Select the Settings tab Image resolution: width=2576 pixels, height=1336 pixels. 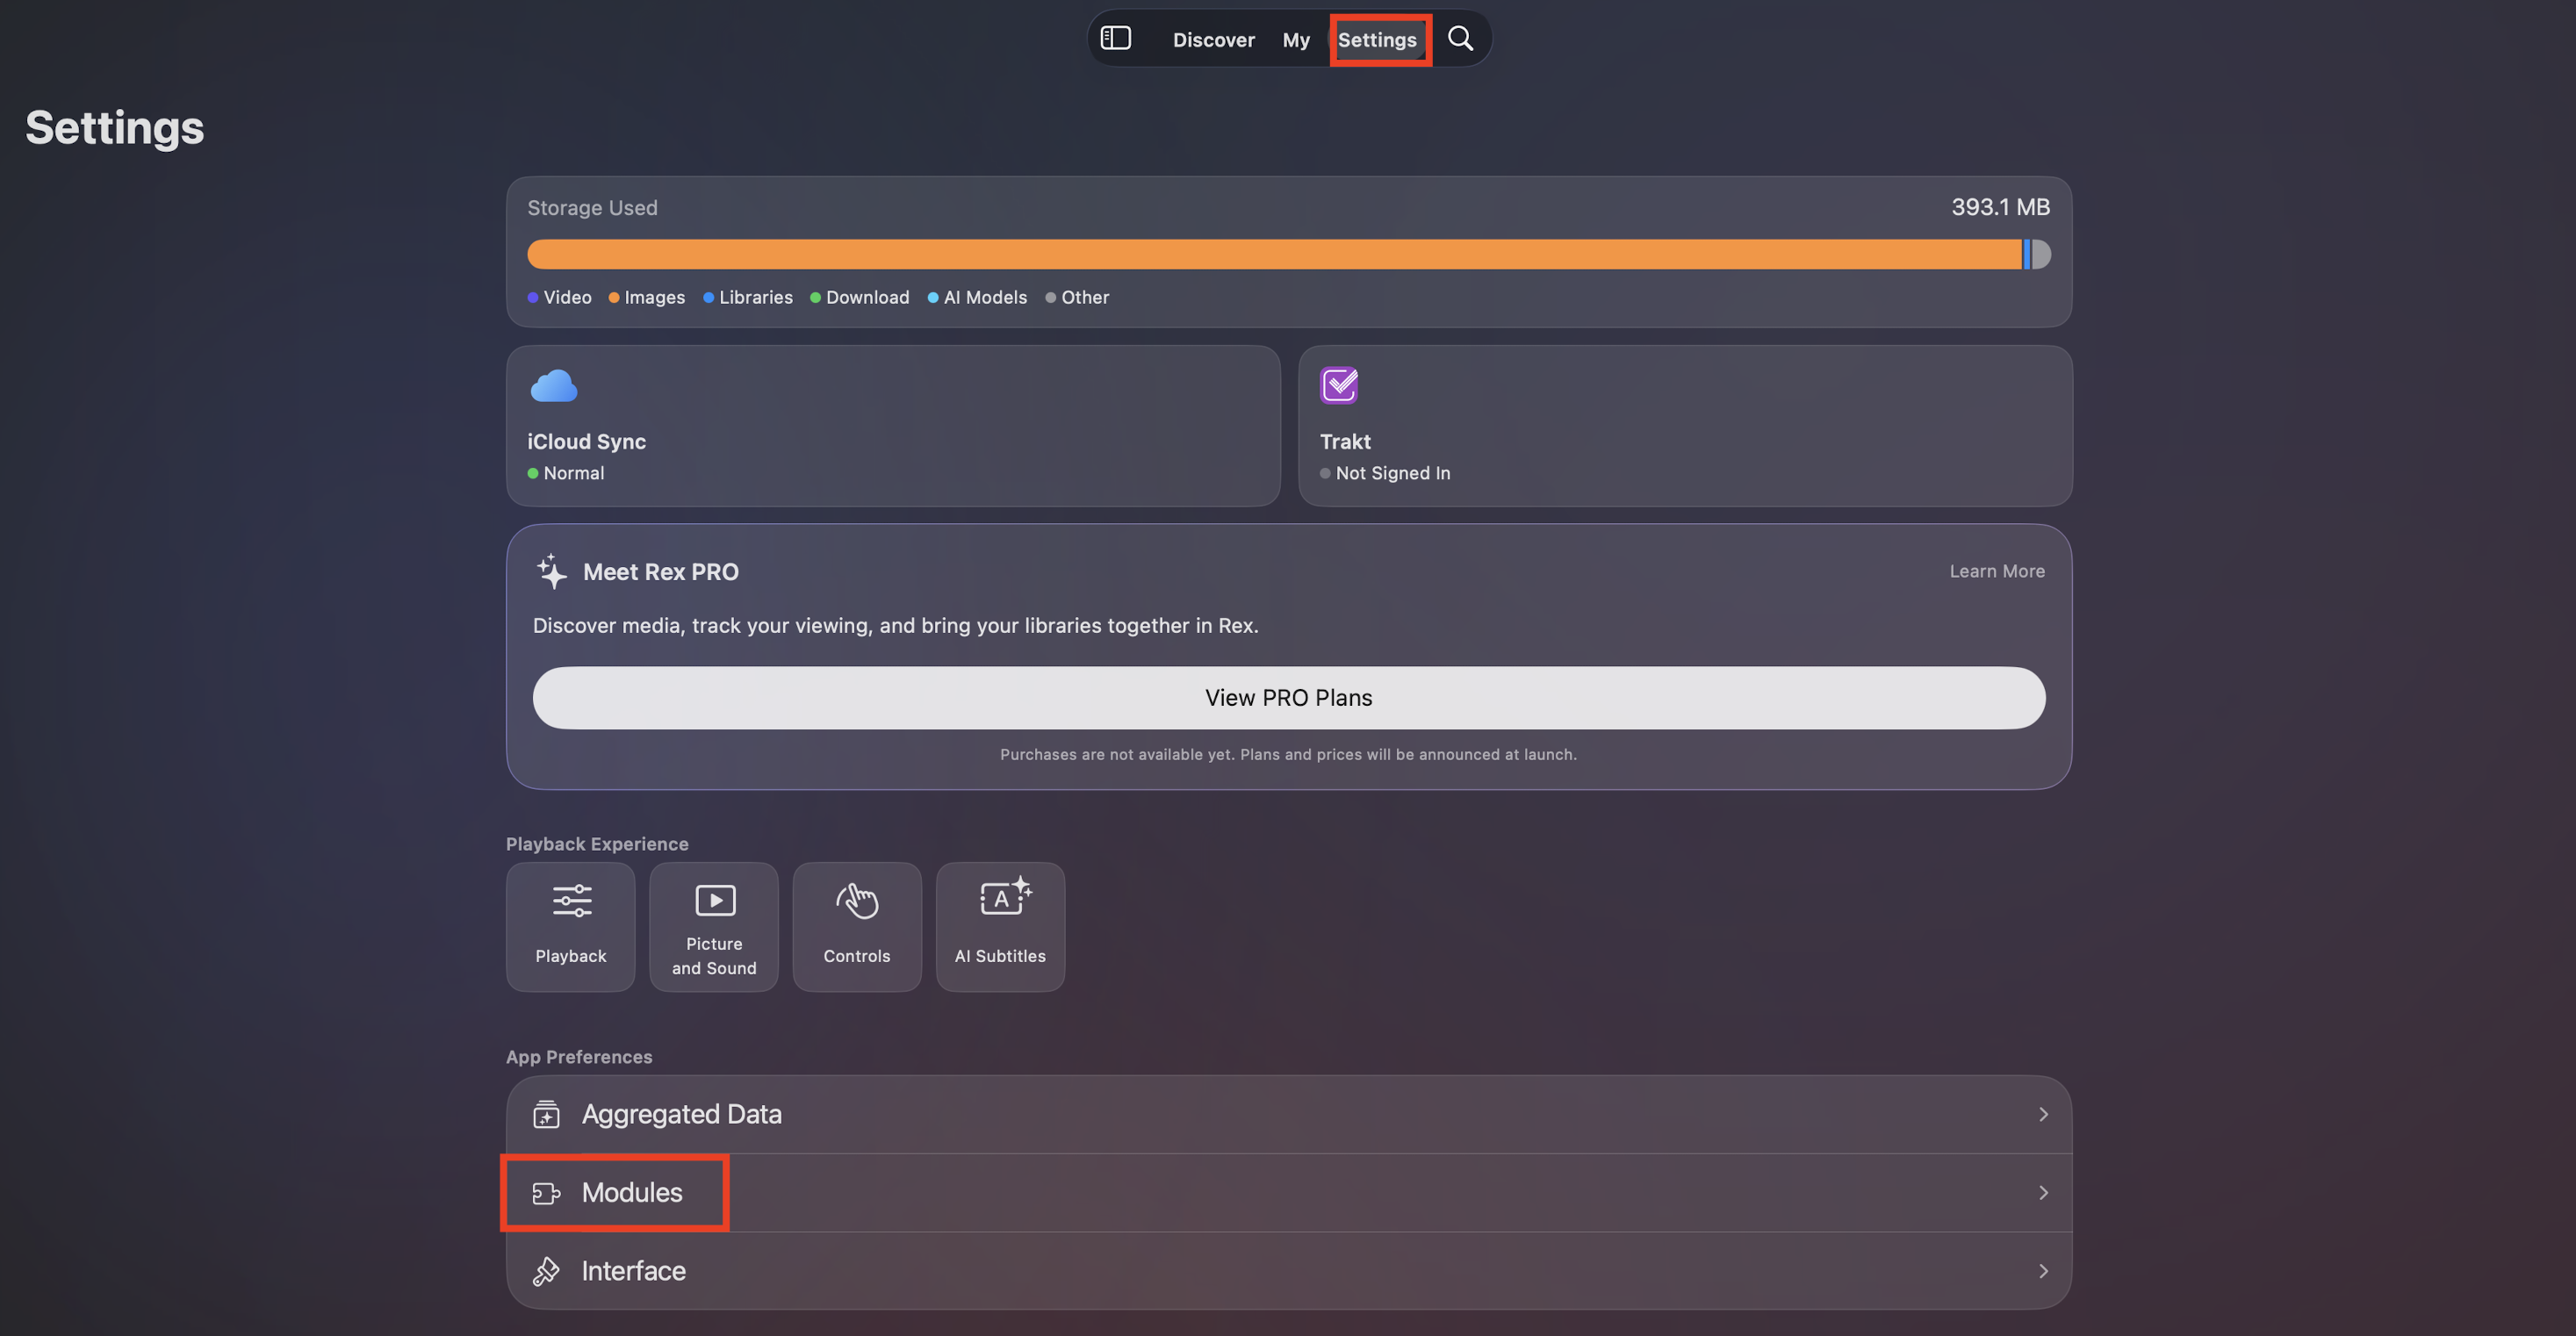click(x=1377, y=40)
